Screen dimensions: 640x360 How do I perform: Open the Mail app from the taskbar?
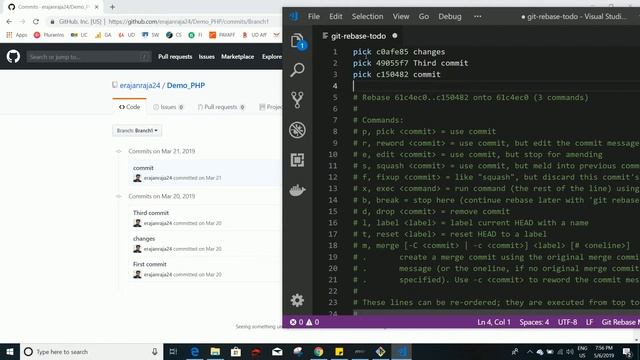coord(277,352)
